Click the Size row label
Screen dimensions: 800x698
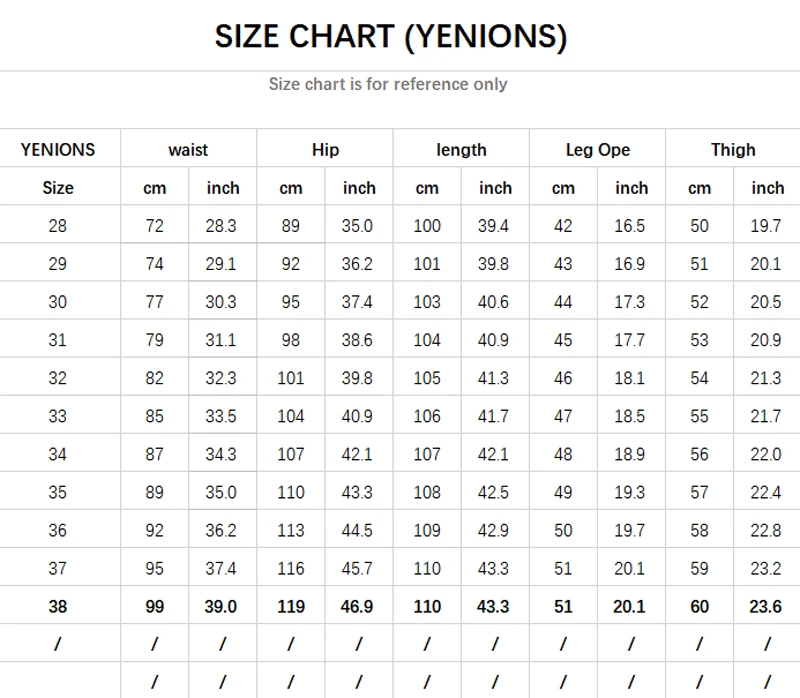click(x=58, y=188)
